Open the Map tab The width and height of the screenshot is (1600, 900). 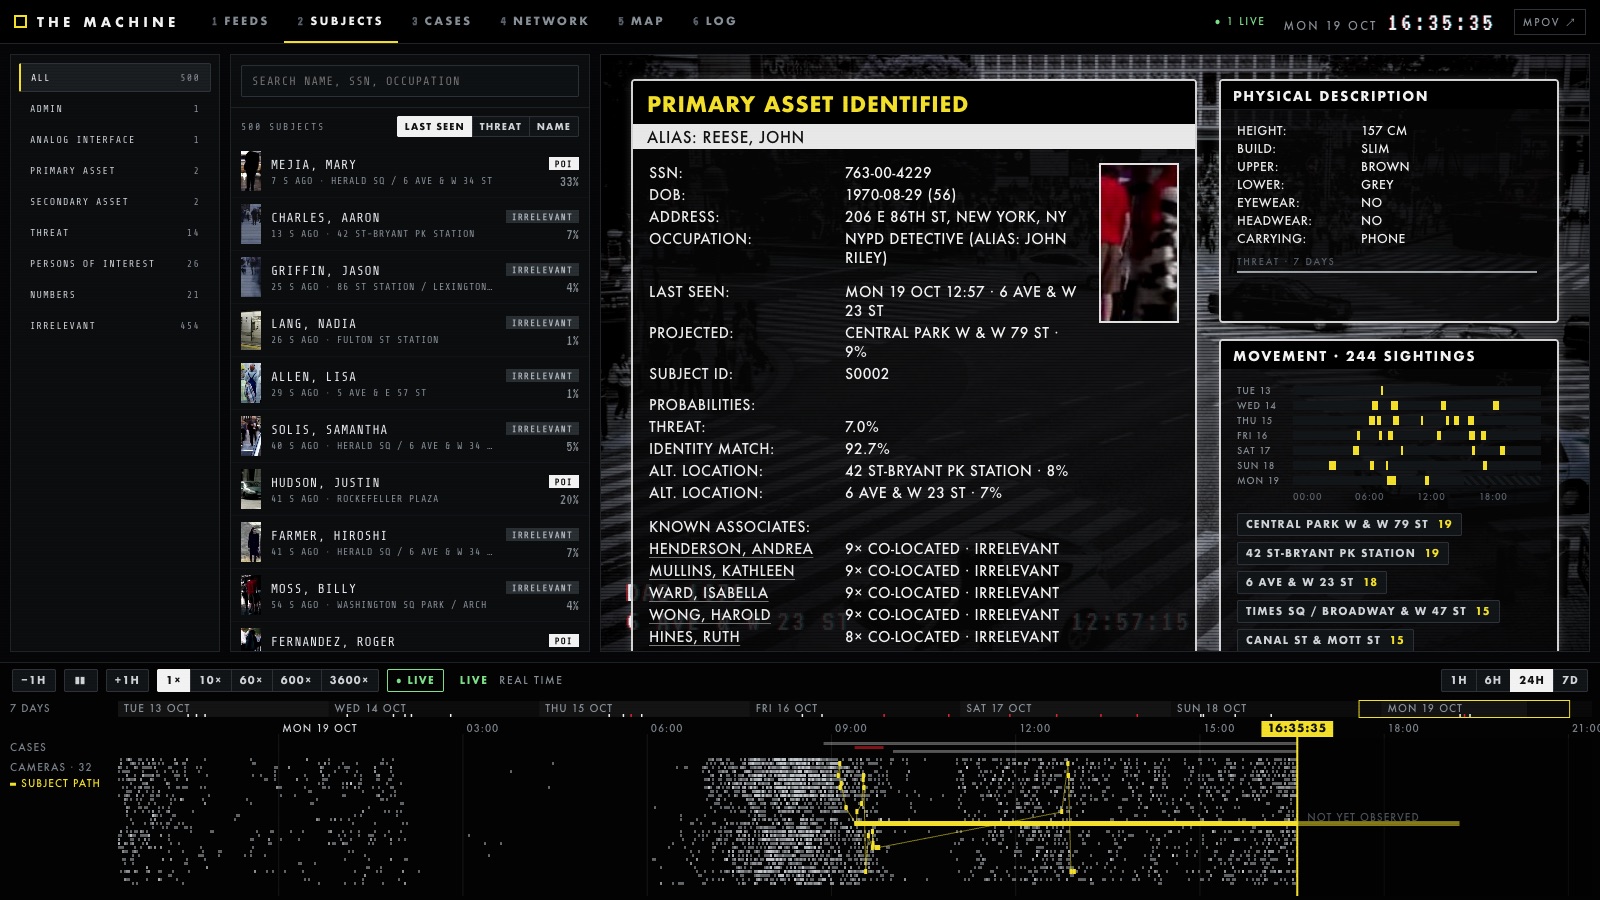point(640,21)
